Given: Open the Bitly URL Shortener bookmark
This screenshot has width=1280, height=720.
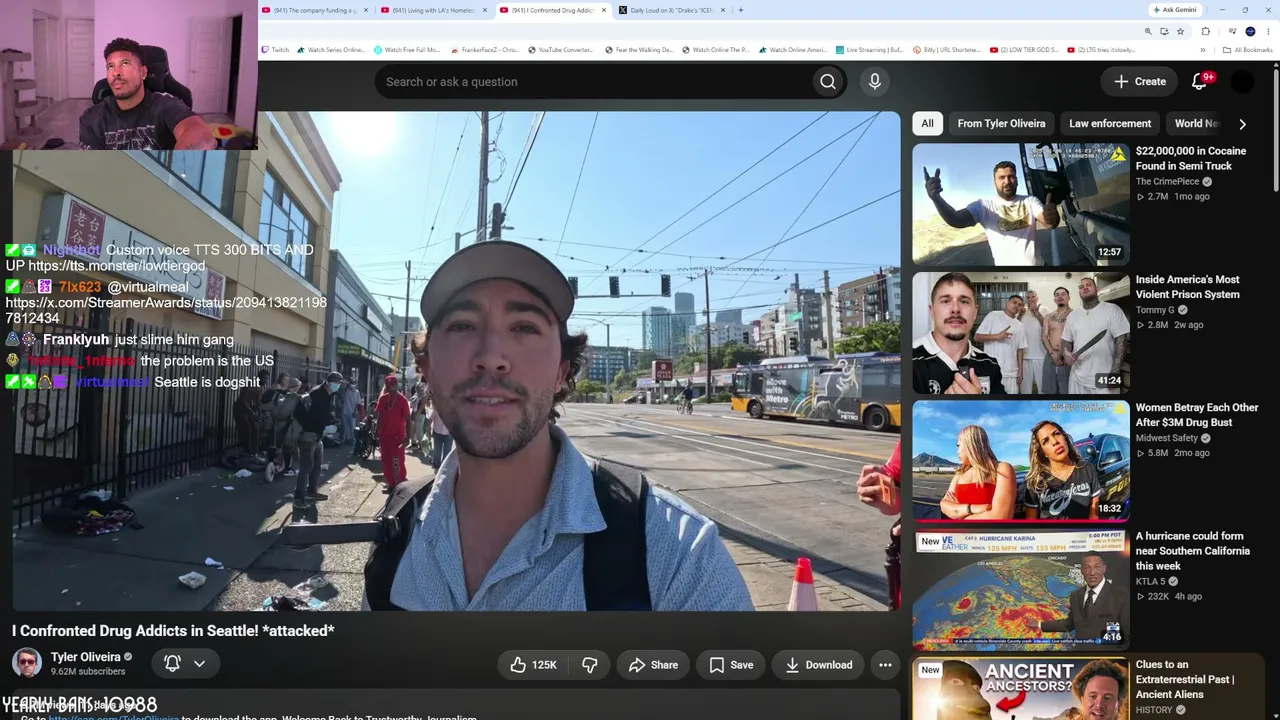Looking at the screenshot, I should (x=947, y=50).
